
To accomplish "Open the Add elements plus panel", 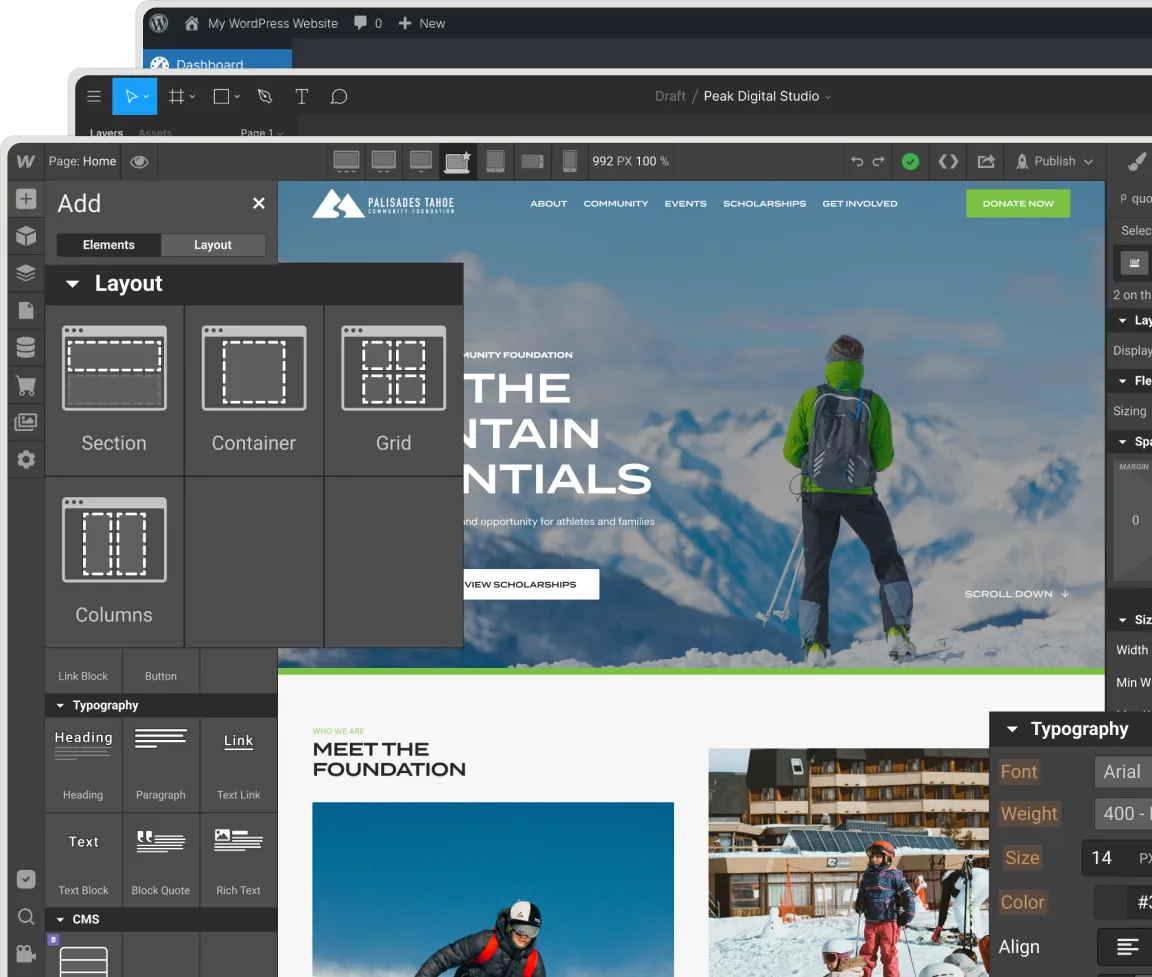I will click(x=26, y=199).
